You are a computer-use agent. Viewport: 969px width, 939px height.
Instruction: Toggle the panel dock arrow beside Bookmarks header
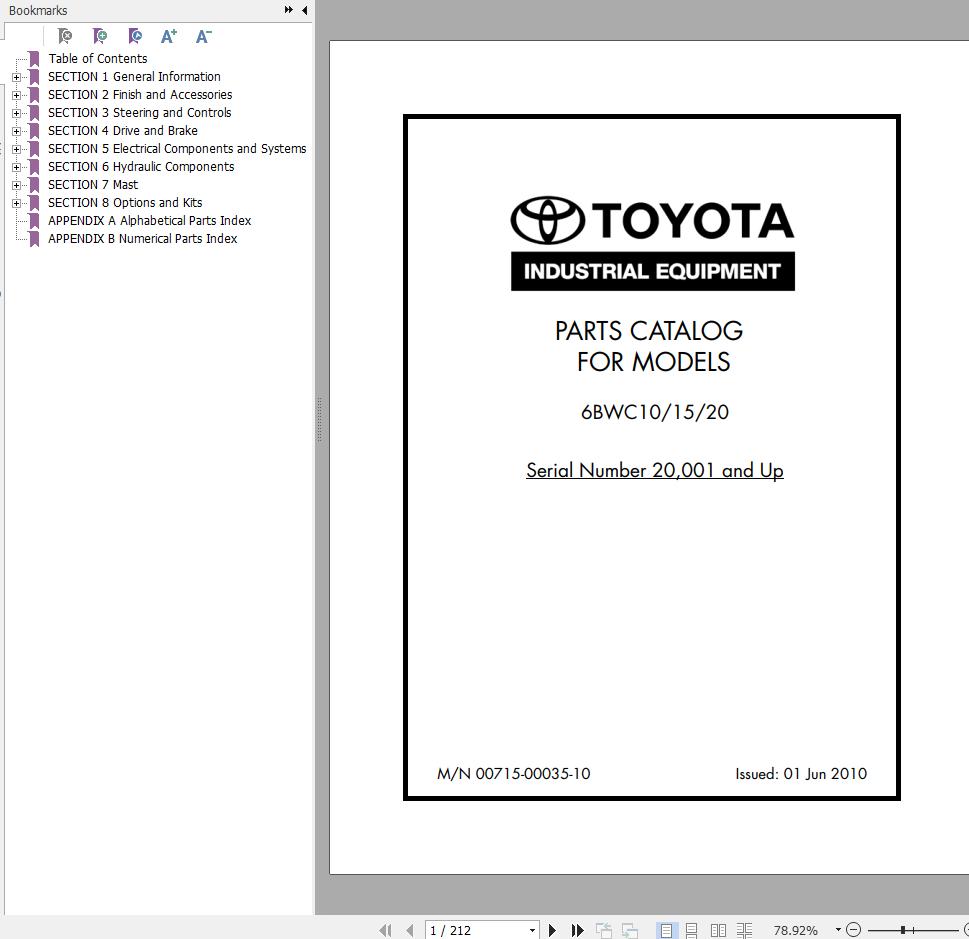pos(305,10)
